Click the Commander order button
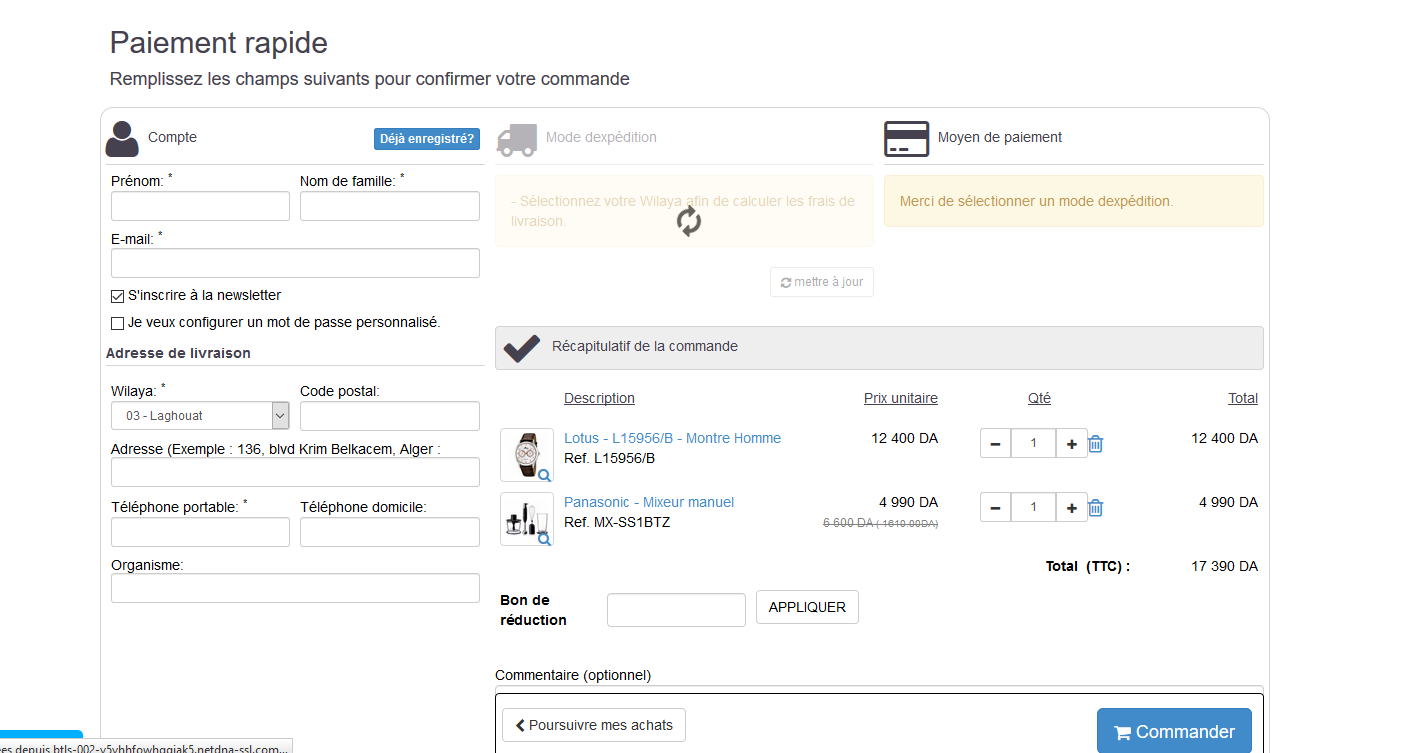Viewport: 1401px width, 753px height. 1174,732
